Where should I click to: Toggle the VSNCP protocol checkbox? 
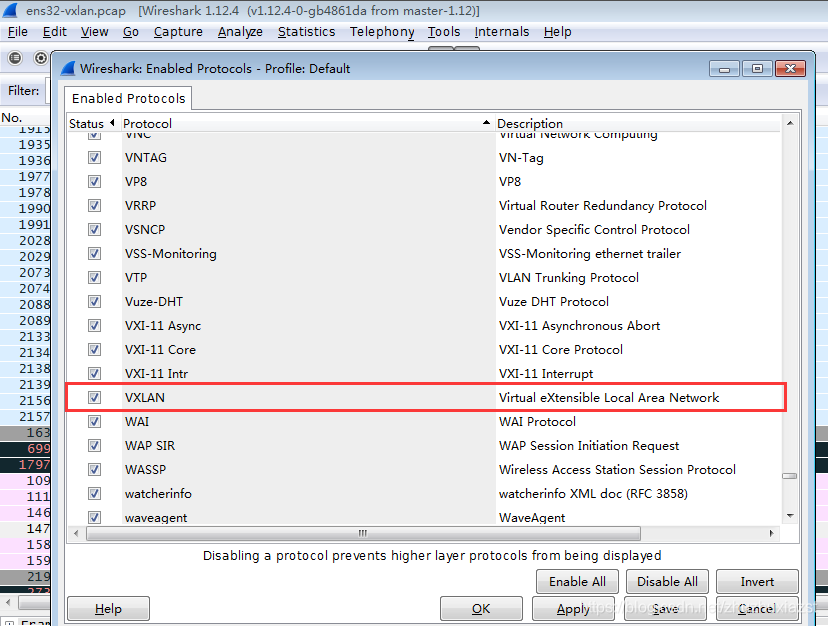(95, 229)
